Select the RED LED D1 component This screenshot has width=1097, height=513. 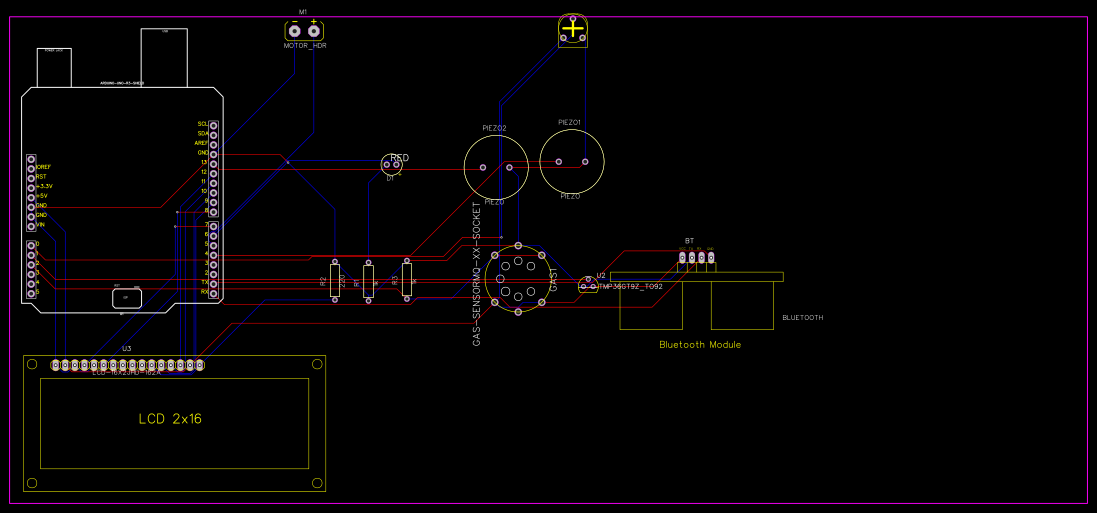click(x=392, y=164)
